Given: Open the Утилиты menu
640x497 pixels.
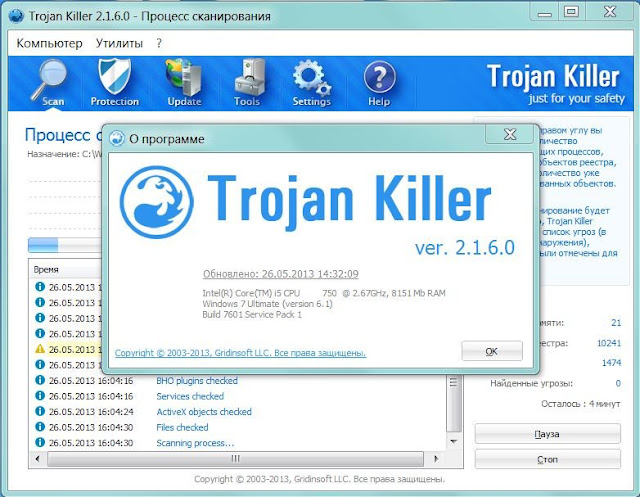Looking at the screenshot, I should tap(119, 43).
